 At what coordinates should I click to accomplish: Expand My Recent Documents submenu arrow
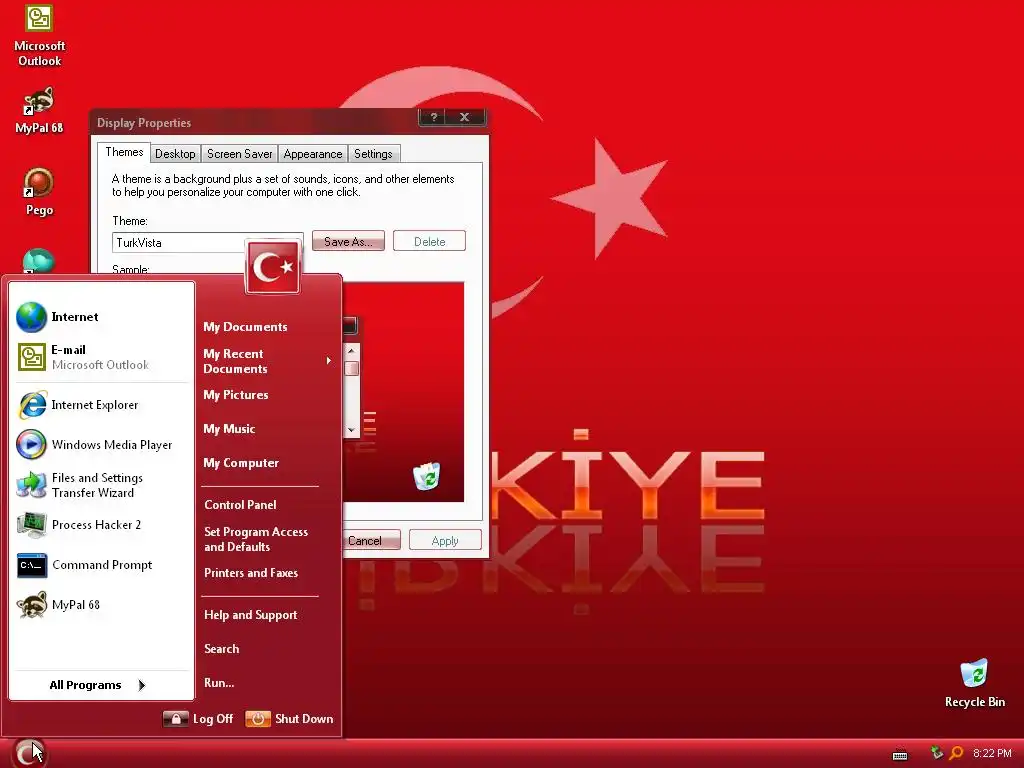pos(328,360)
